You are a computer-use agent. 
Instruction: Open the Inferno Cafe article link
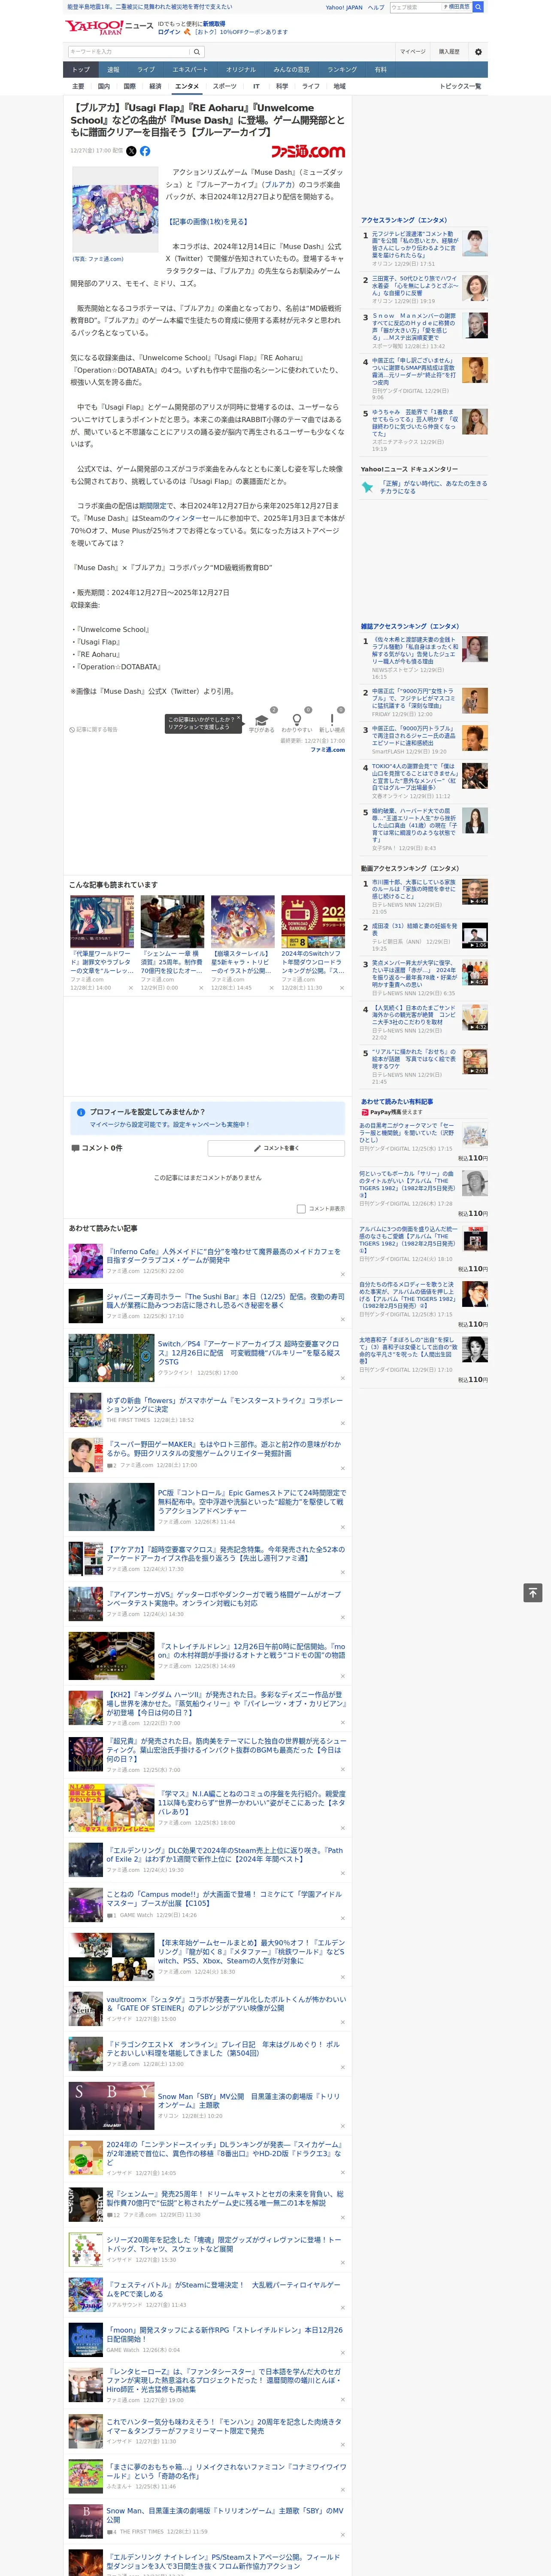[x=224, y=1255]
